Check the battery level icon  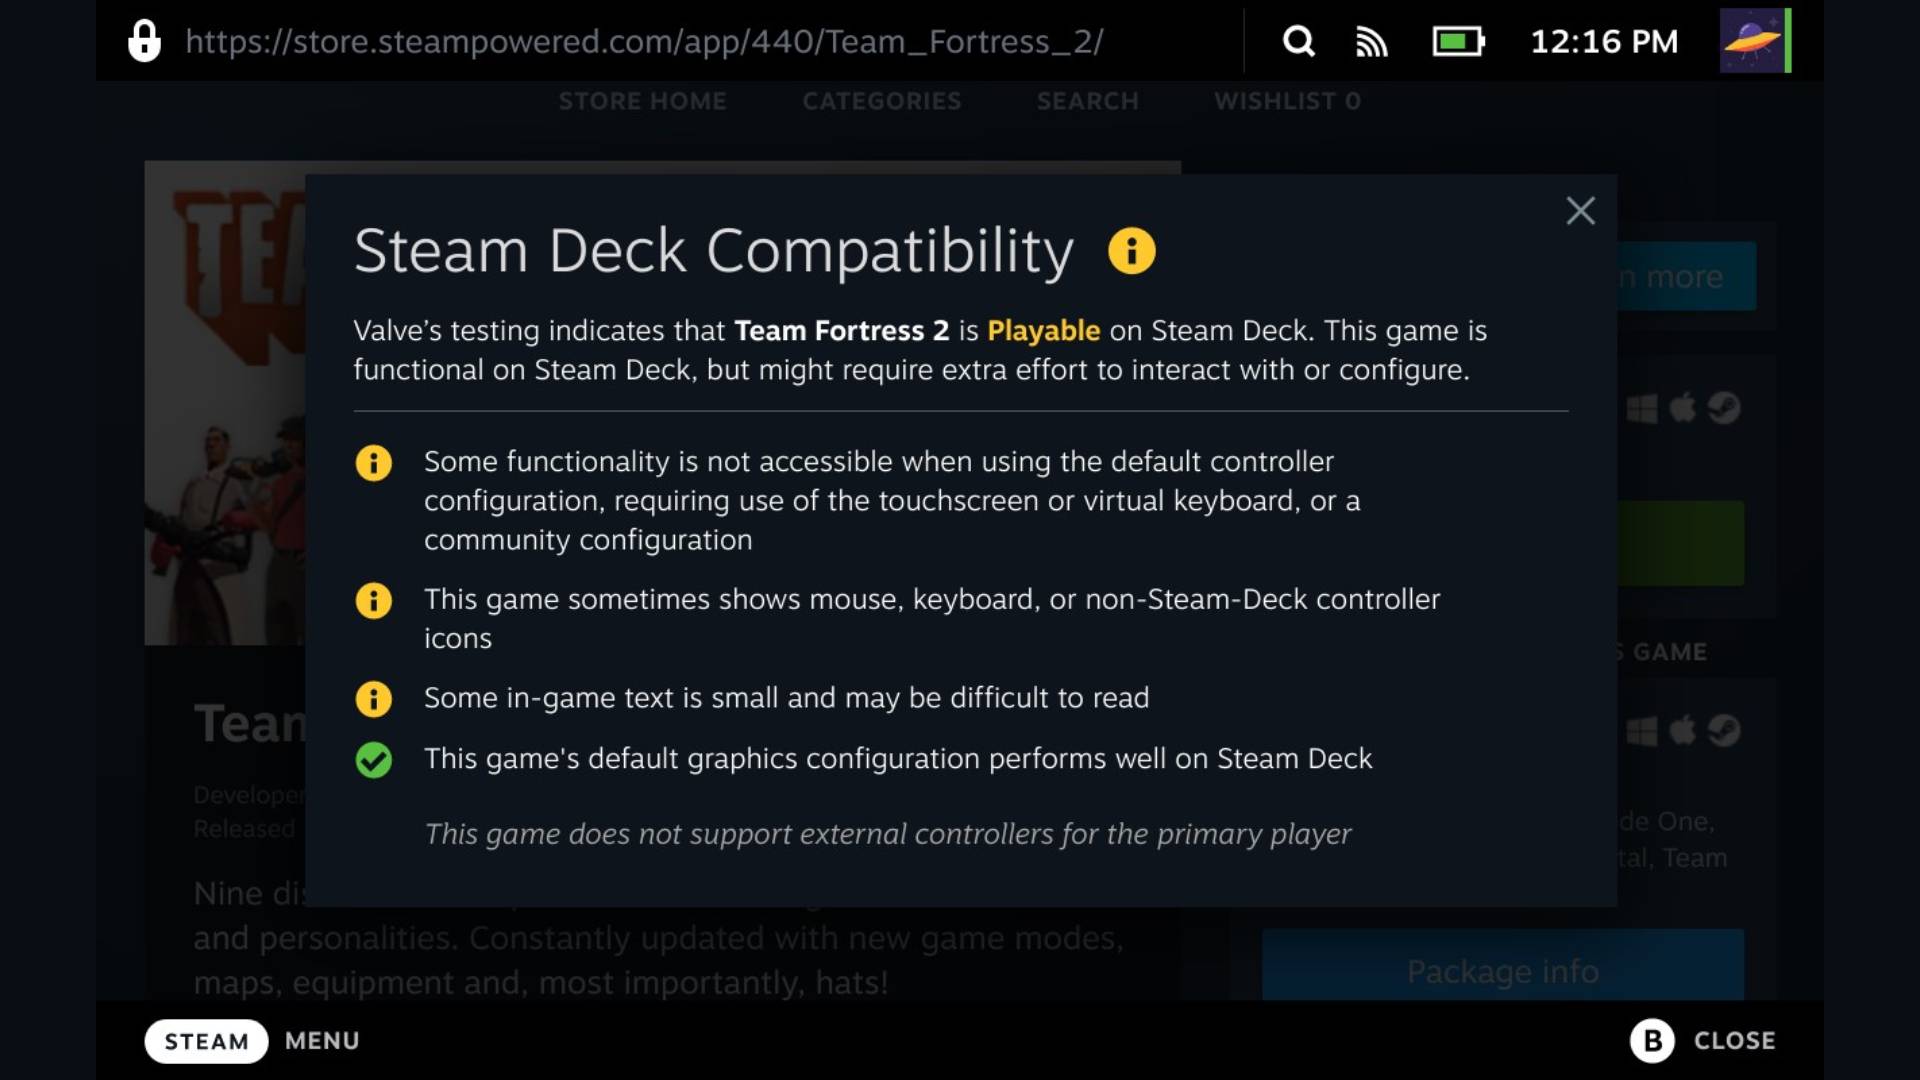coord(1458,41)
